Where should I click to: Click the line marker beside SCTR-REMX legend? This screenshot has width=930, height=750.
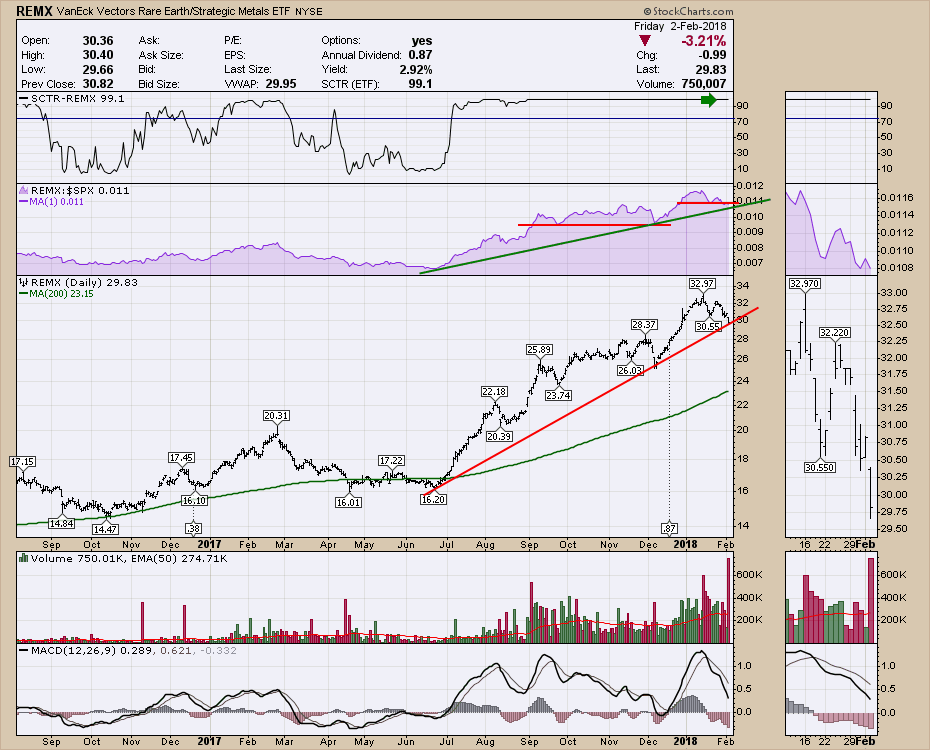[24, 98]
